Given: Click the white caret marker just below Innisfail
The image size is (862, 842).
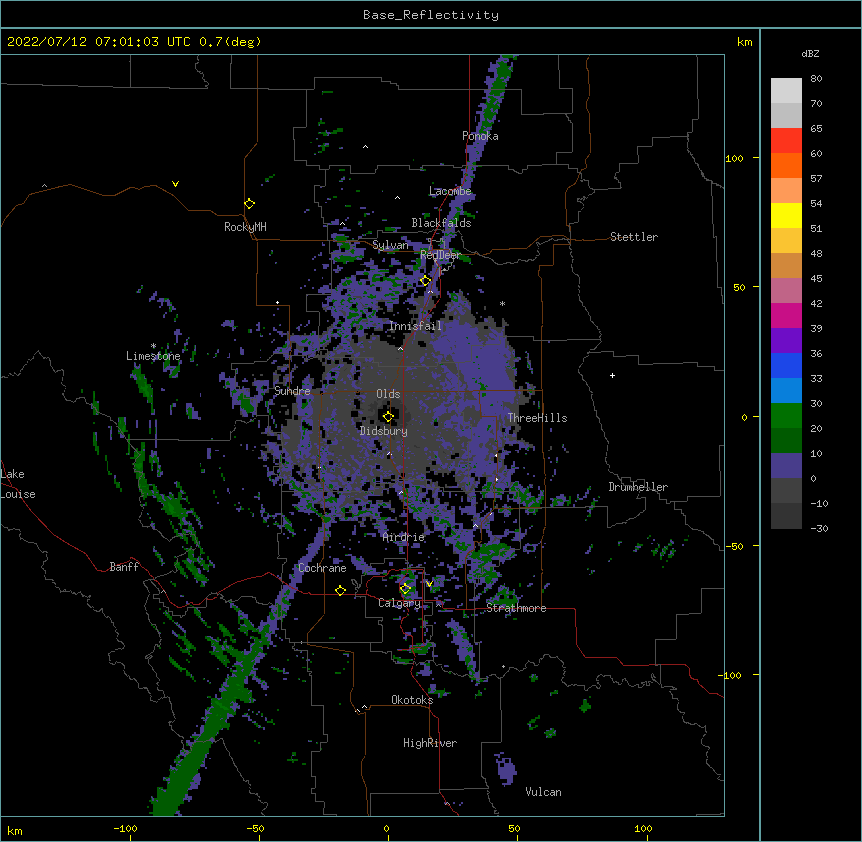Looking at the screenshot, I should [x=400, y=348].
